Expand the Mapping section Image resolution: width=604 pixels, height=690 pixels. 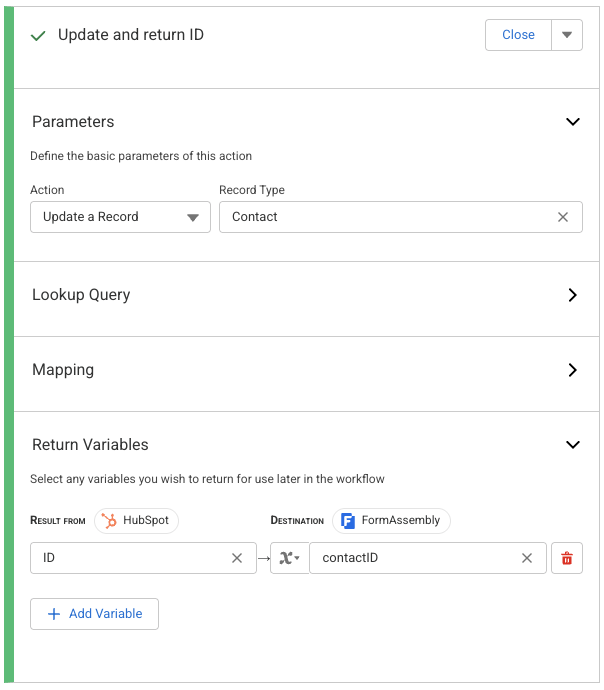[573, 370]
